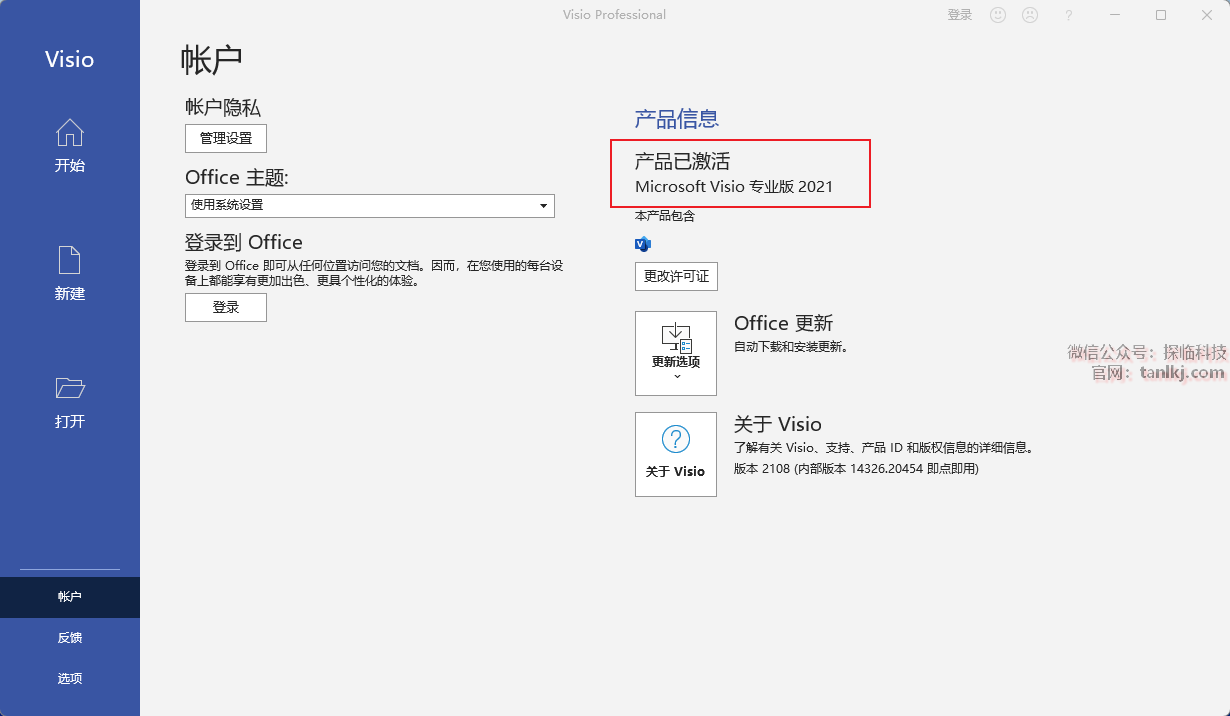Click the 更改许可证 button
This screenshot has height=716, width=1230.
tap(676, 276)
